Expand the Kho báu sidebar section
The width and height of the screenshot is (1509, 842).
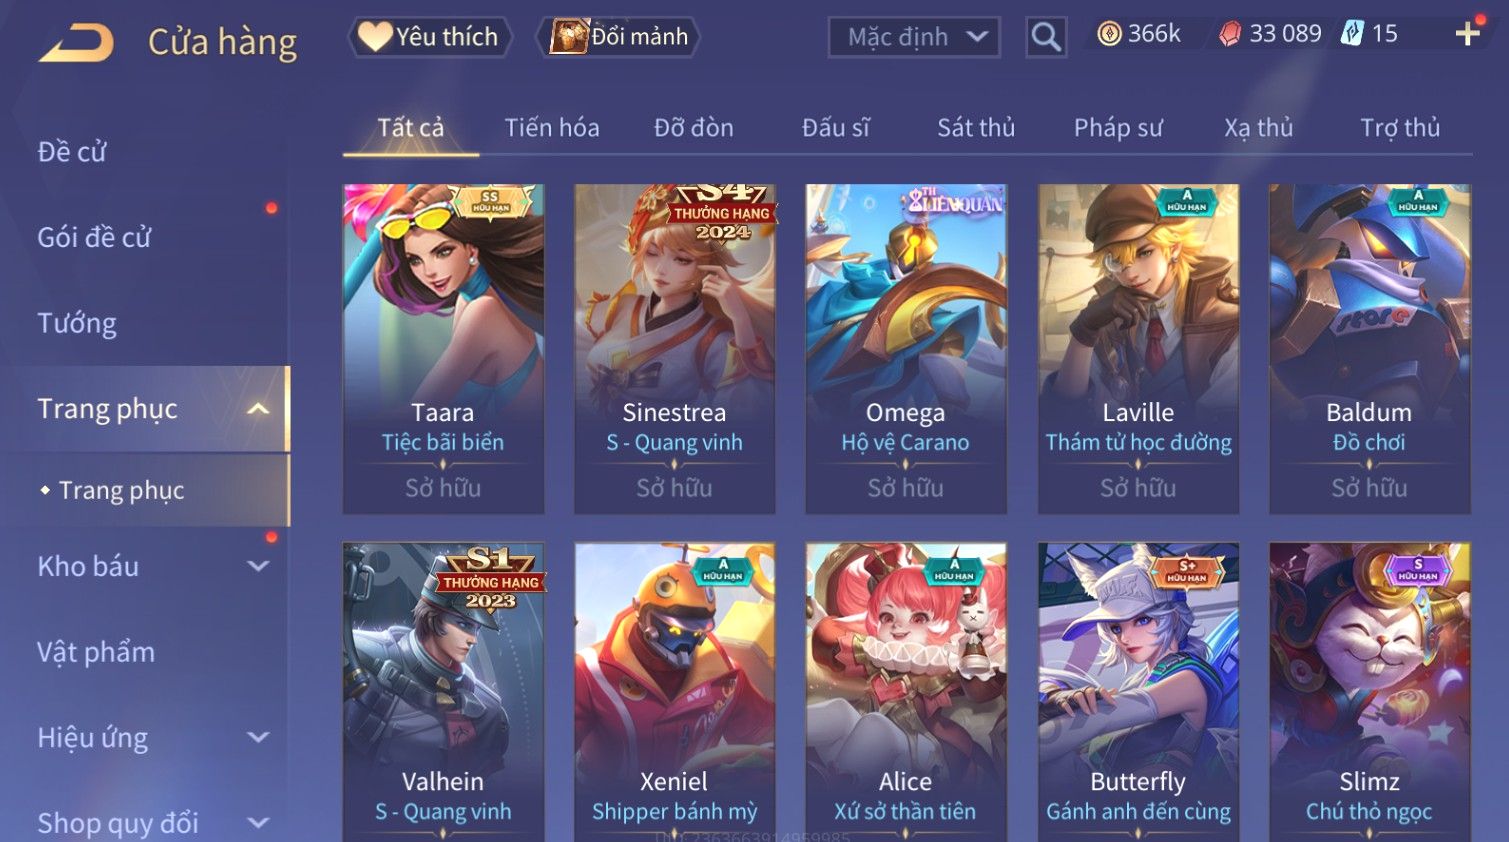point(258,566)
